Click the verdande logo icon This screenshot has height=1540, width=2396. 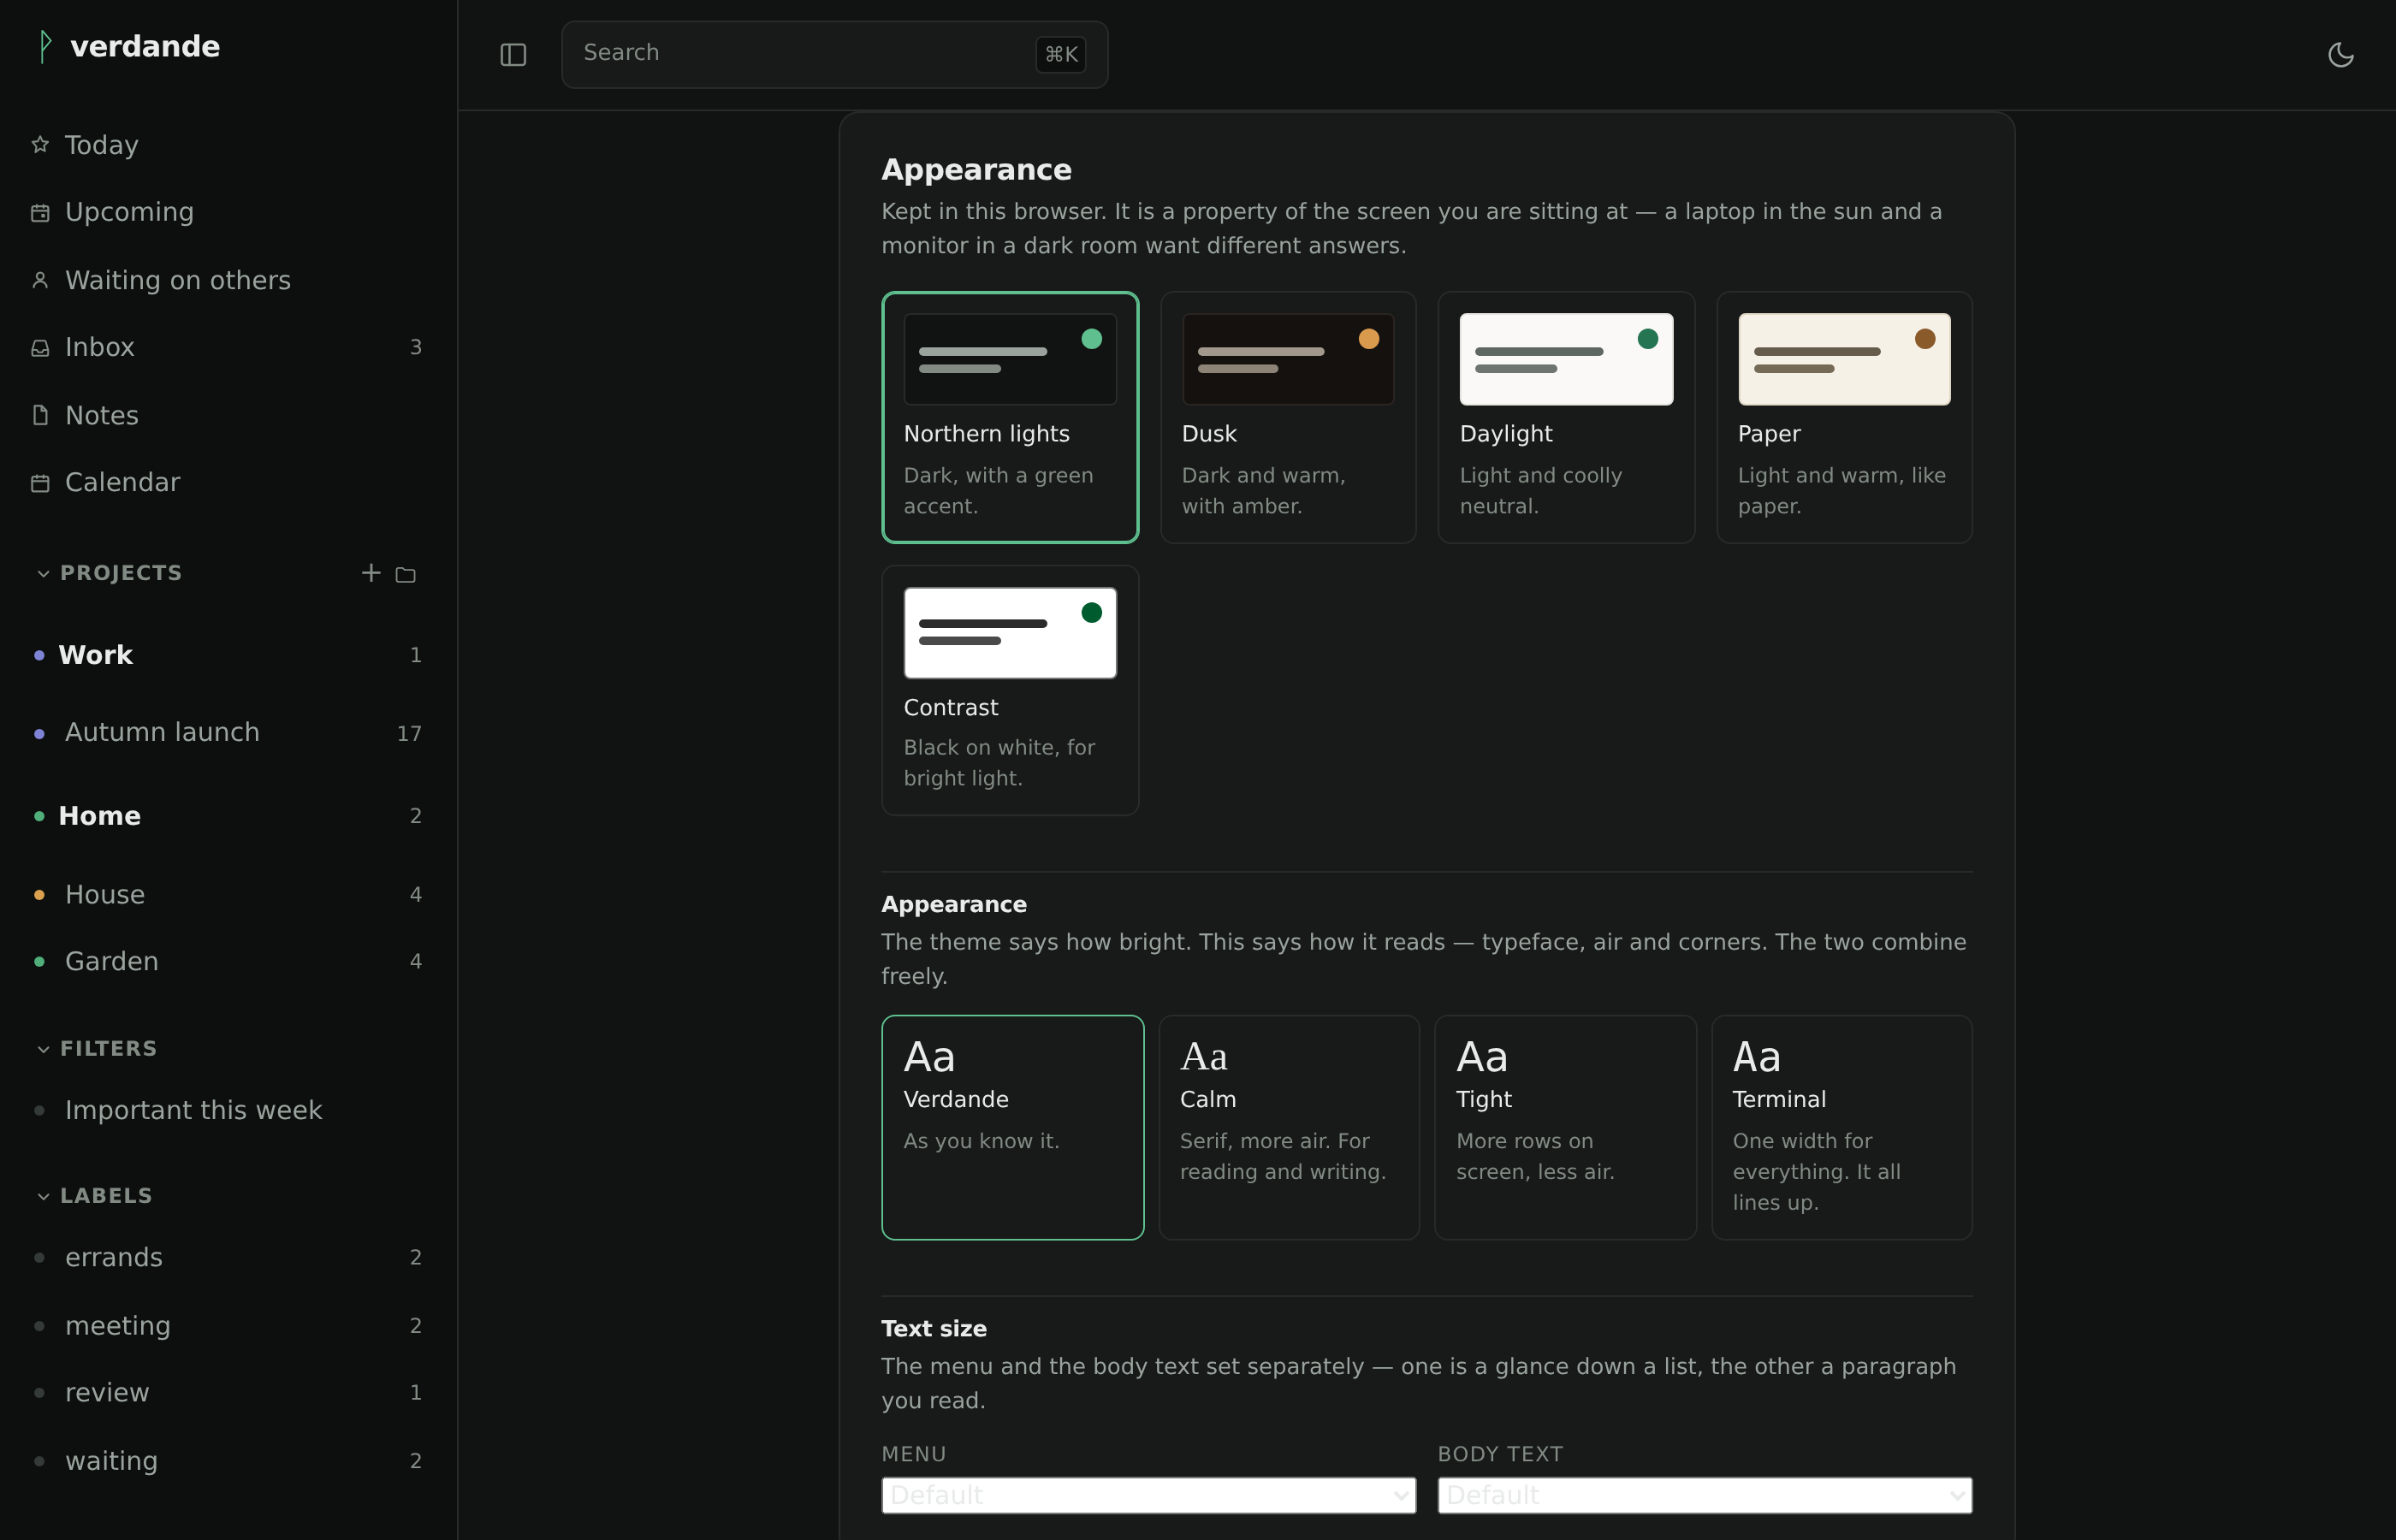44,46
